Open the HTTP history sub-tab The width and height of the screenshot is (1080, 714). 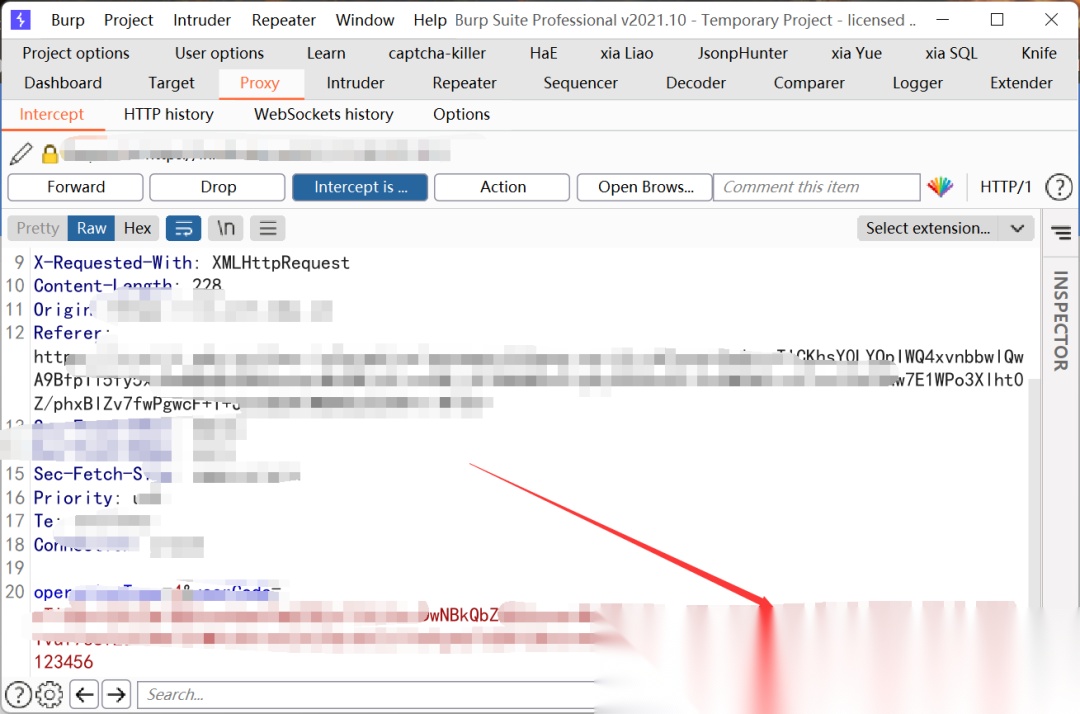pos(169,114)
